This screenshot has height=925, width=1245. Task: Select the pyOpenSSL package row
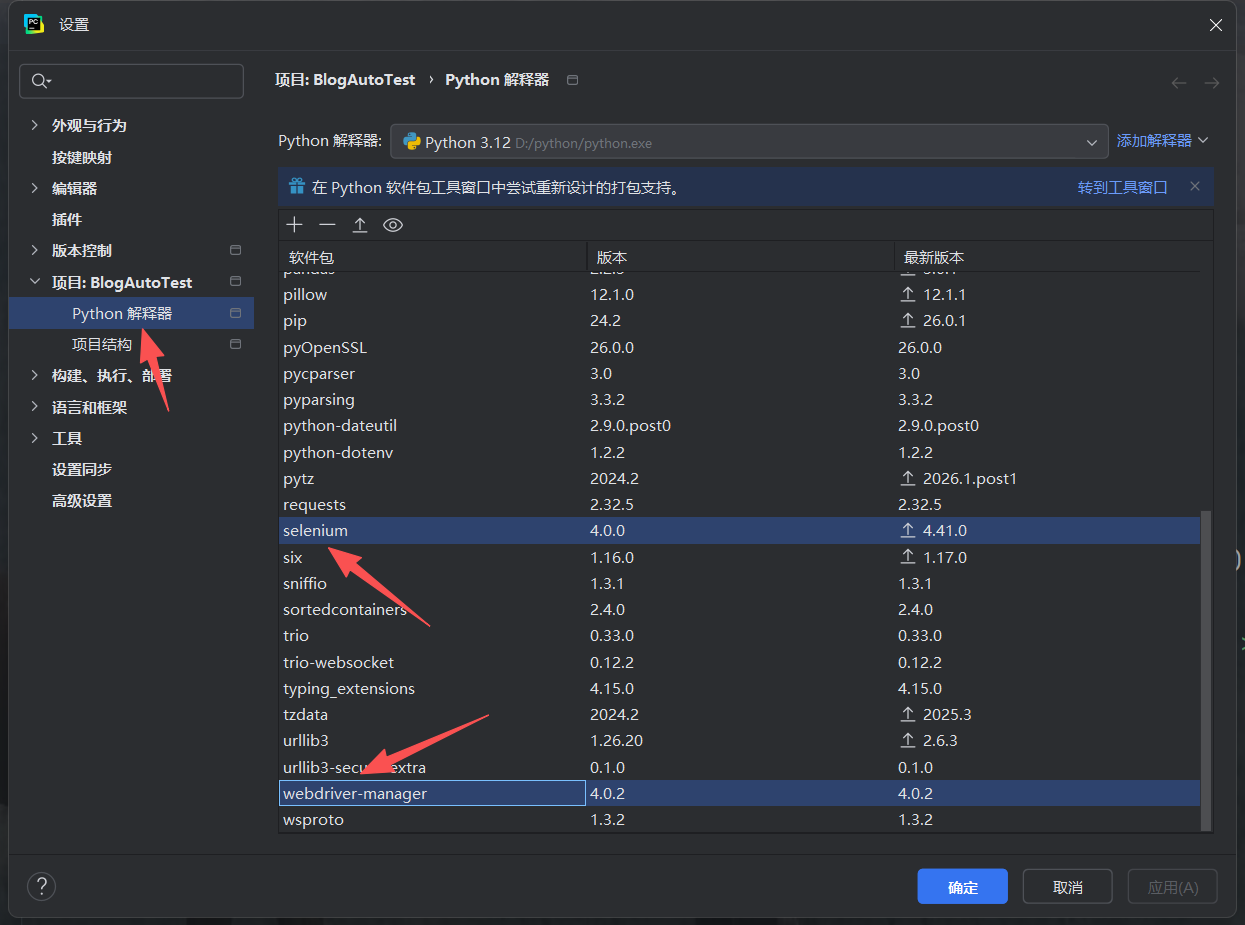coord(739,347)
